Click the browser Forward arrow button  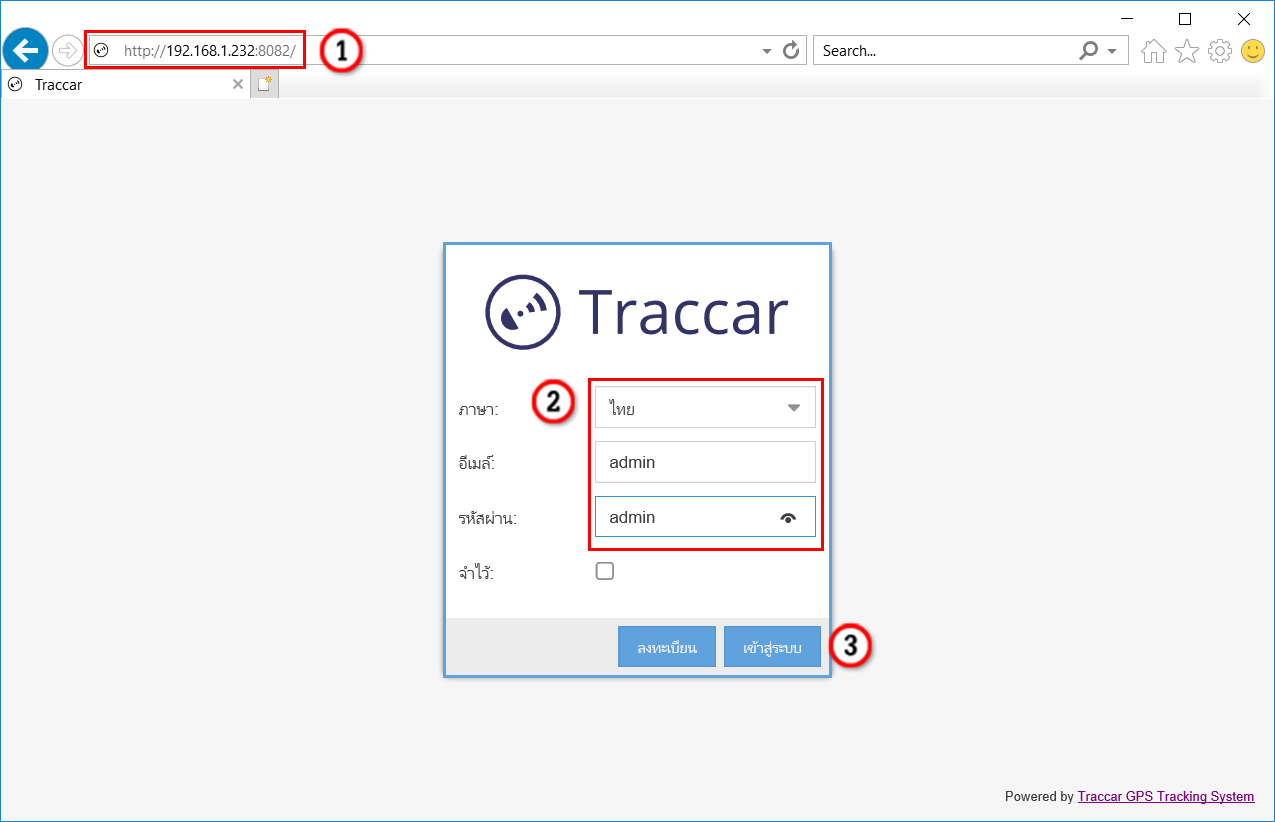pos(67,50)
